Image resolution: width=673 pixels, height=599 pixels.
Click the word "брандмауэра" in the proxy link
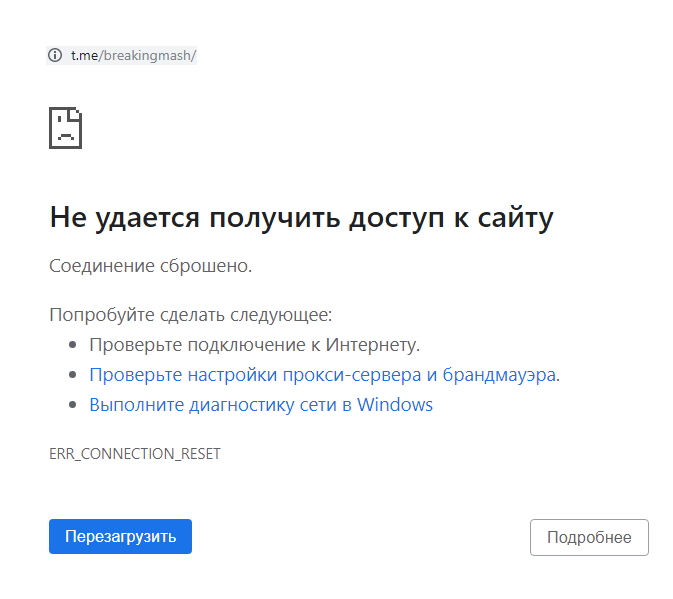tap(500, 375)
